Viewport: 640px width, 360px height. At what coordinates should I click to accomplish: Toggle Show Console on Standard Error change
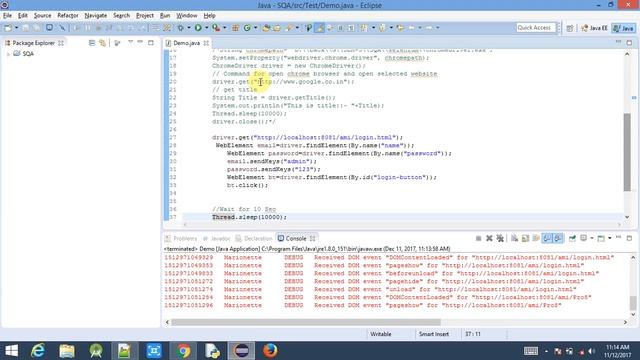pyautogui.click(x=558, y=238)
